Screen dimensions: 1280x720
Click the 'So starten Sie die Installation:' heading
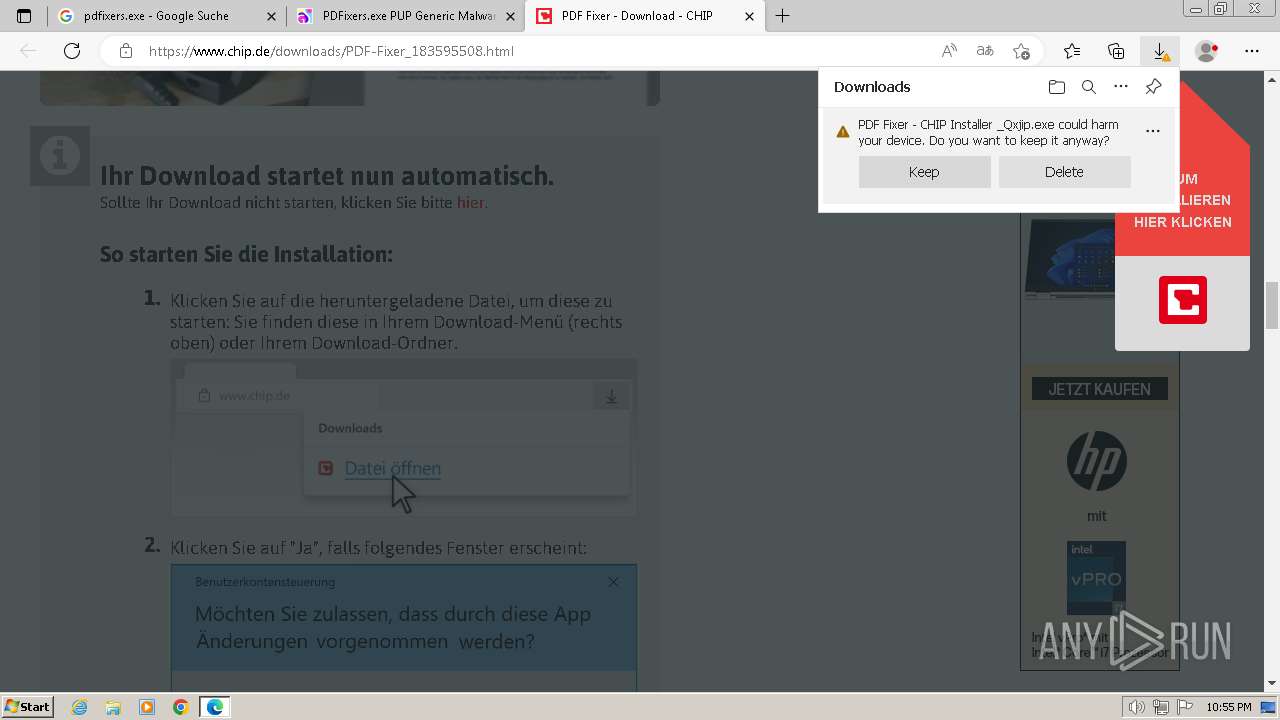[x=246, y=254]
